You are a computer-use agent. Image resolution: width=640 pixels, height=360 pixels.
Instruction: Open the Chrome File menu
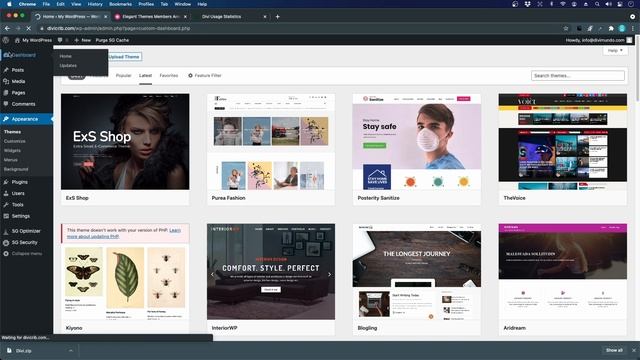46,4
